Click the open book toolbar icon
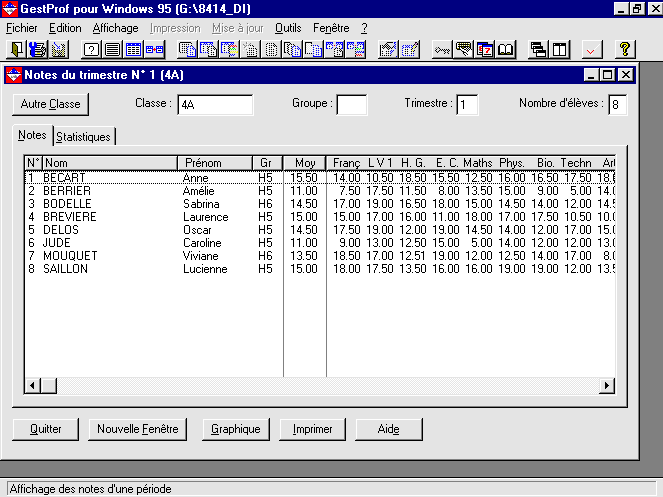663x497 pixels. (506, 49)
